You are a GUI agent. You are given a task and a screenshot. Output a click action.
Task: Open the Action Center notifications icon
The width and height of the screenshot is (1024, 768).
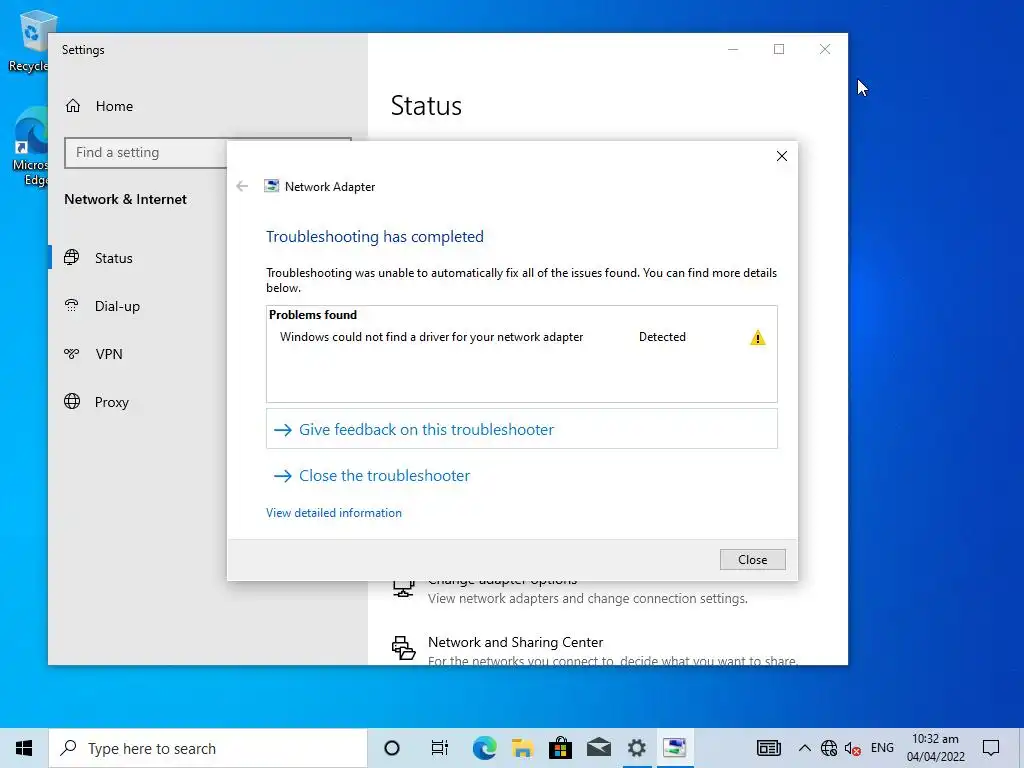tap(991, 748)
